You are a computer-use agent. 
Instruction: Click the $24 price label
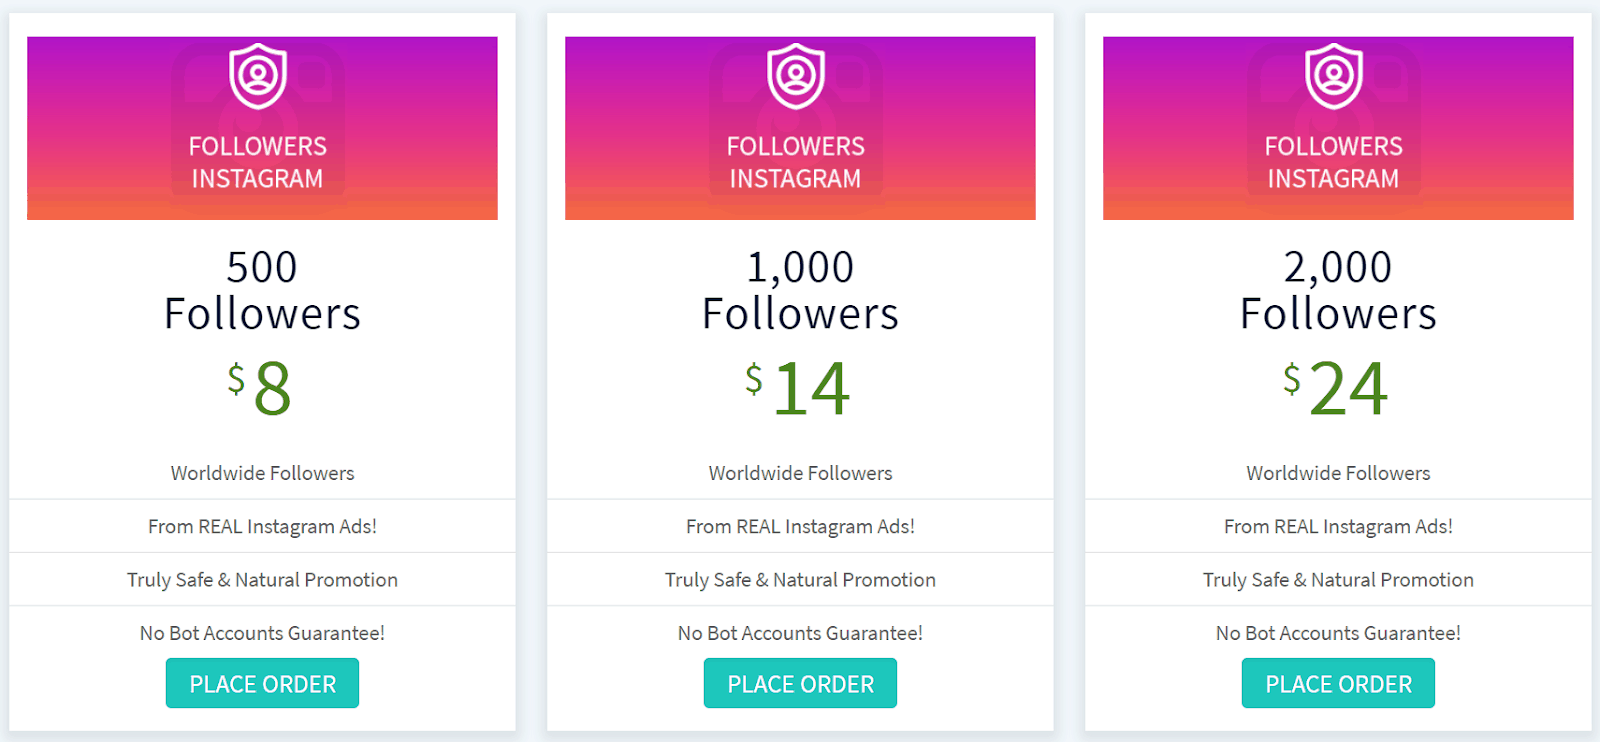coord(1336,388)
